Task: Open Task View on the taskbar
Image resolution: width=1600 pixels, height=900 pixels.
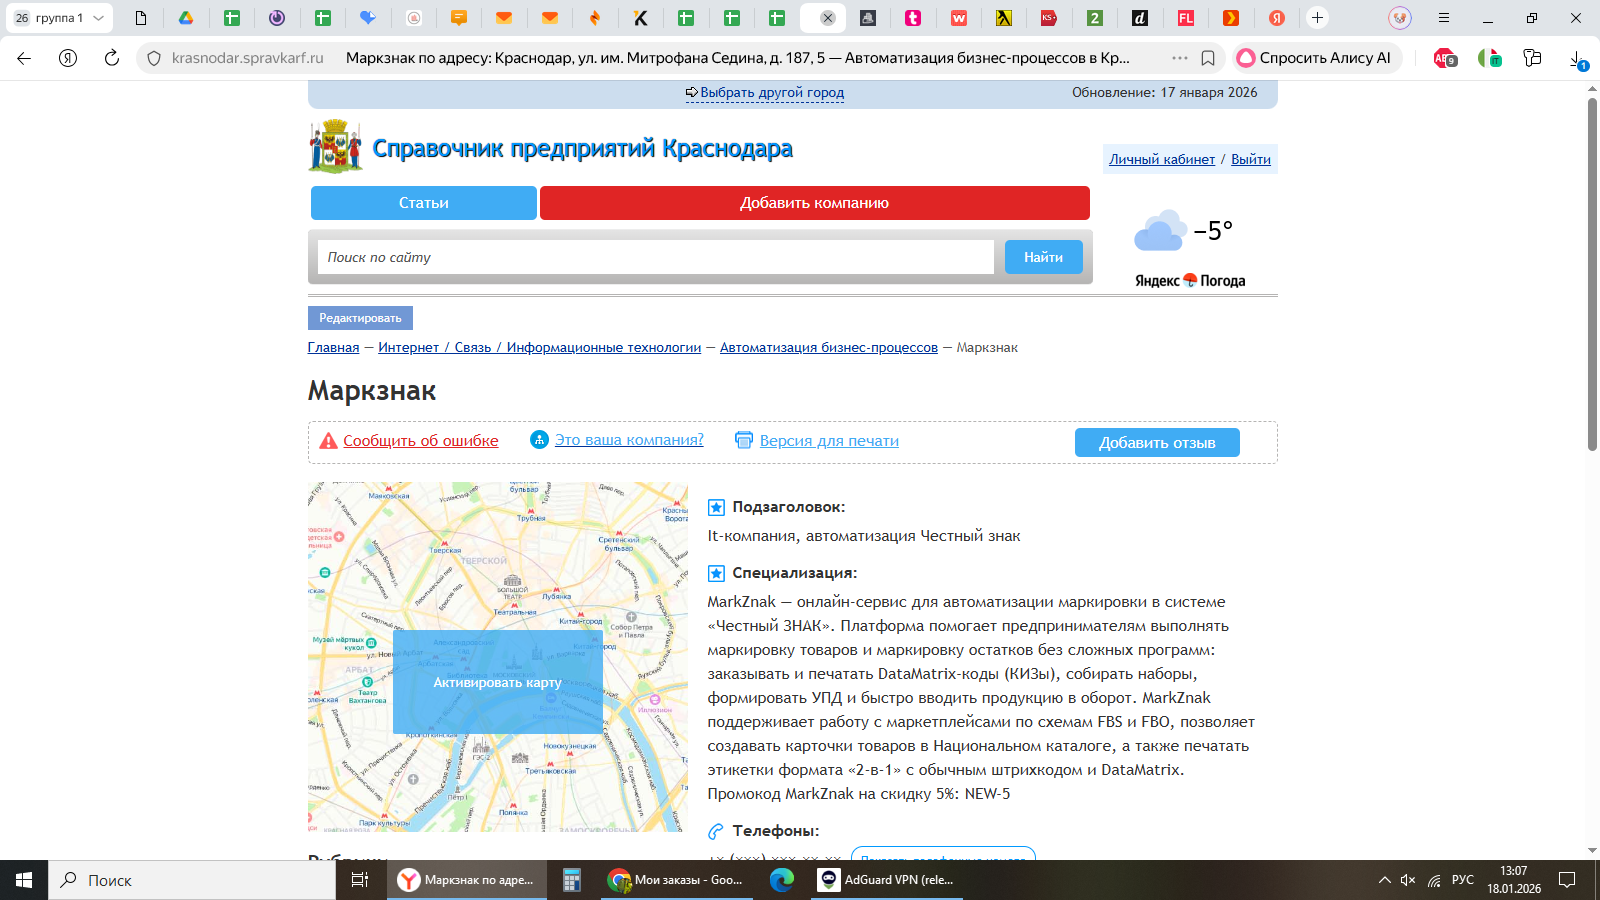Action: (360, 880)
